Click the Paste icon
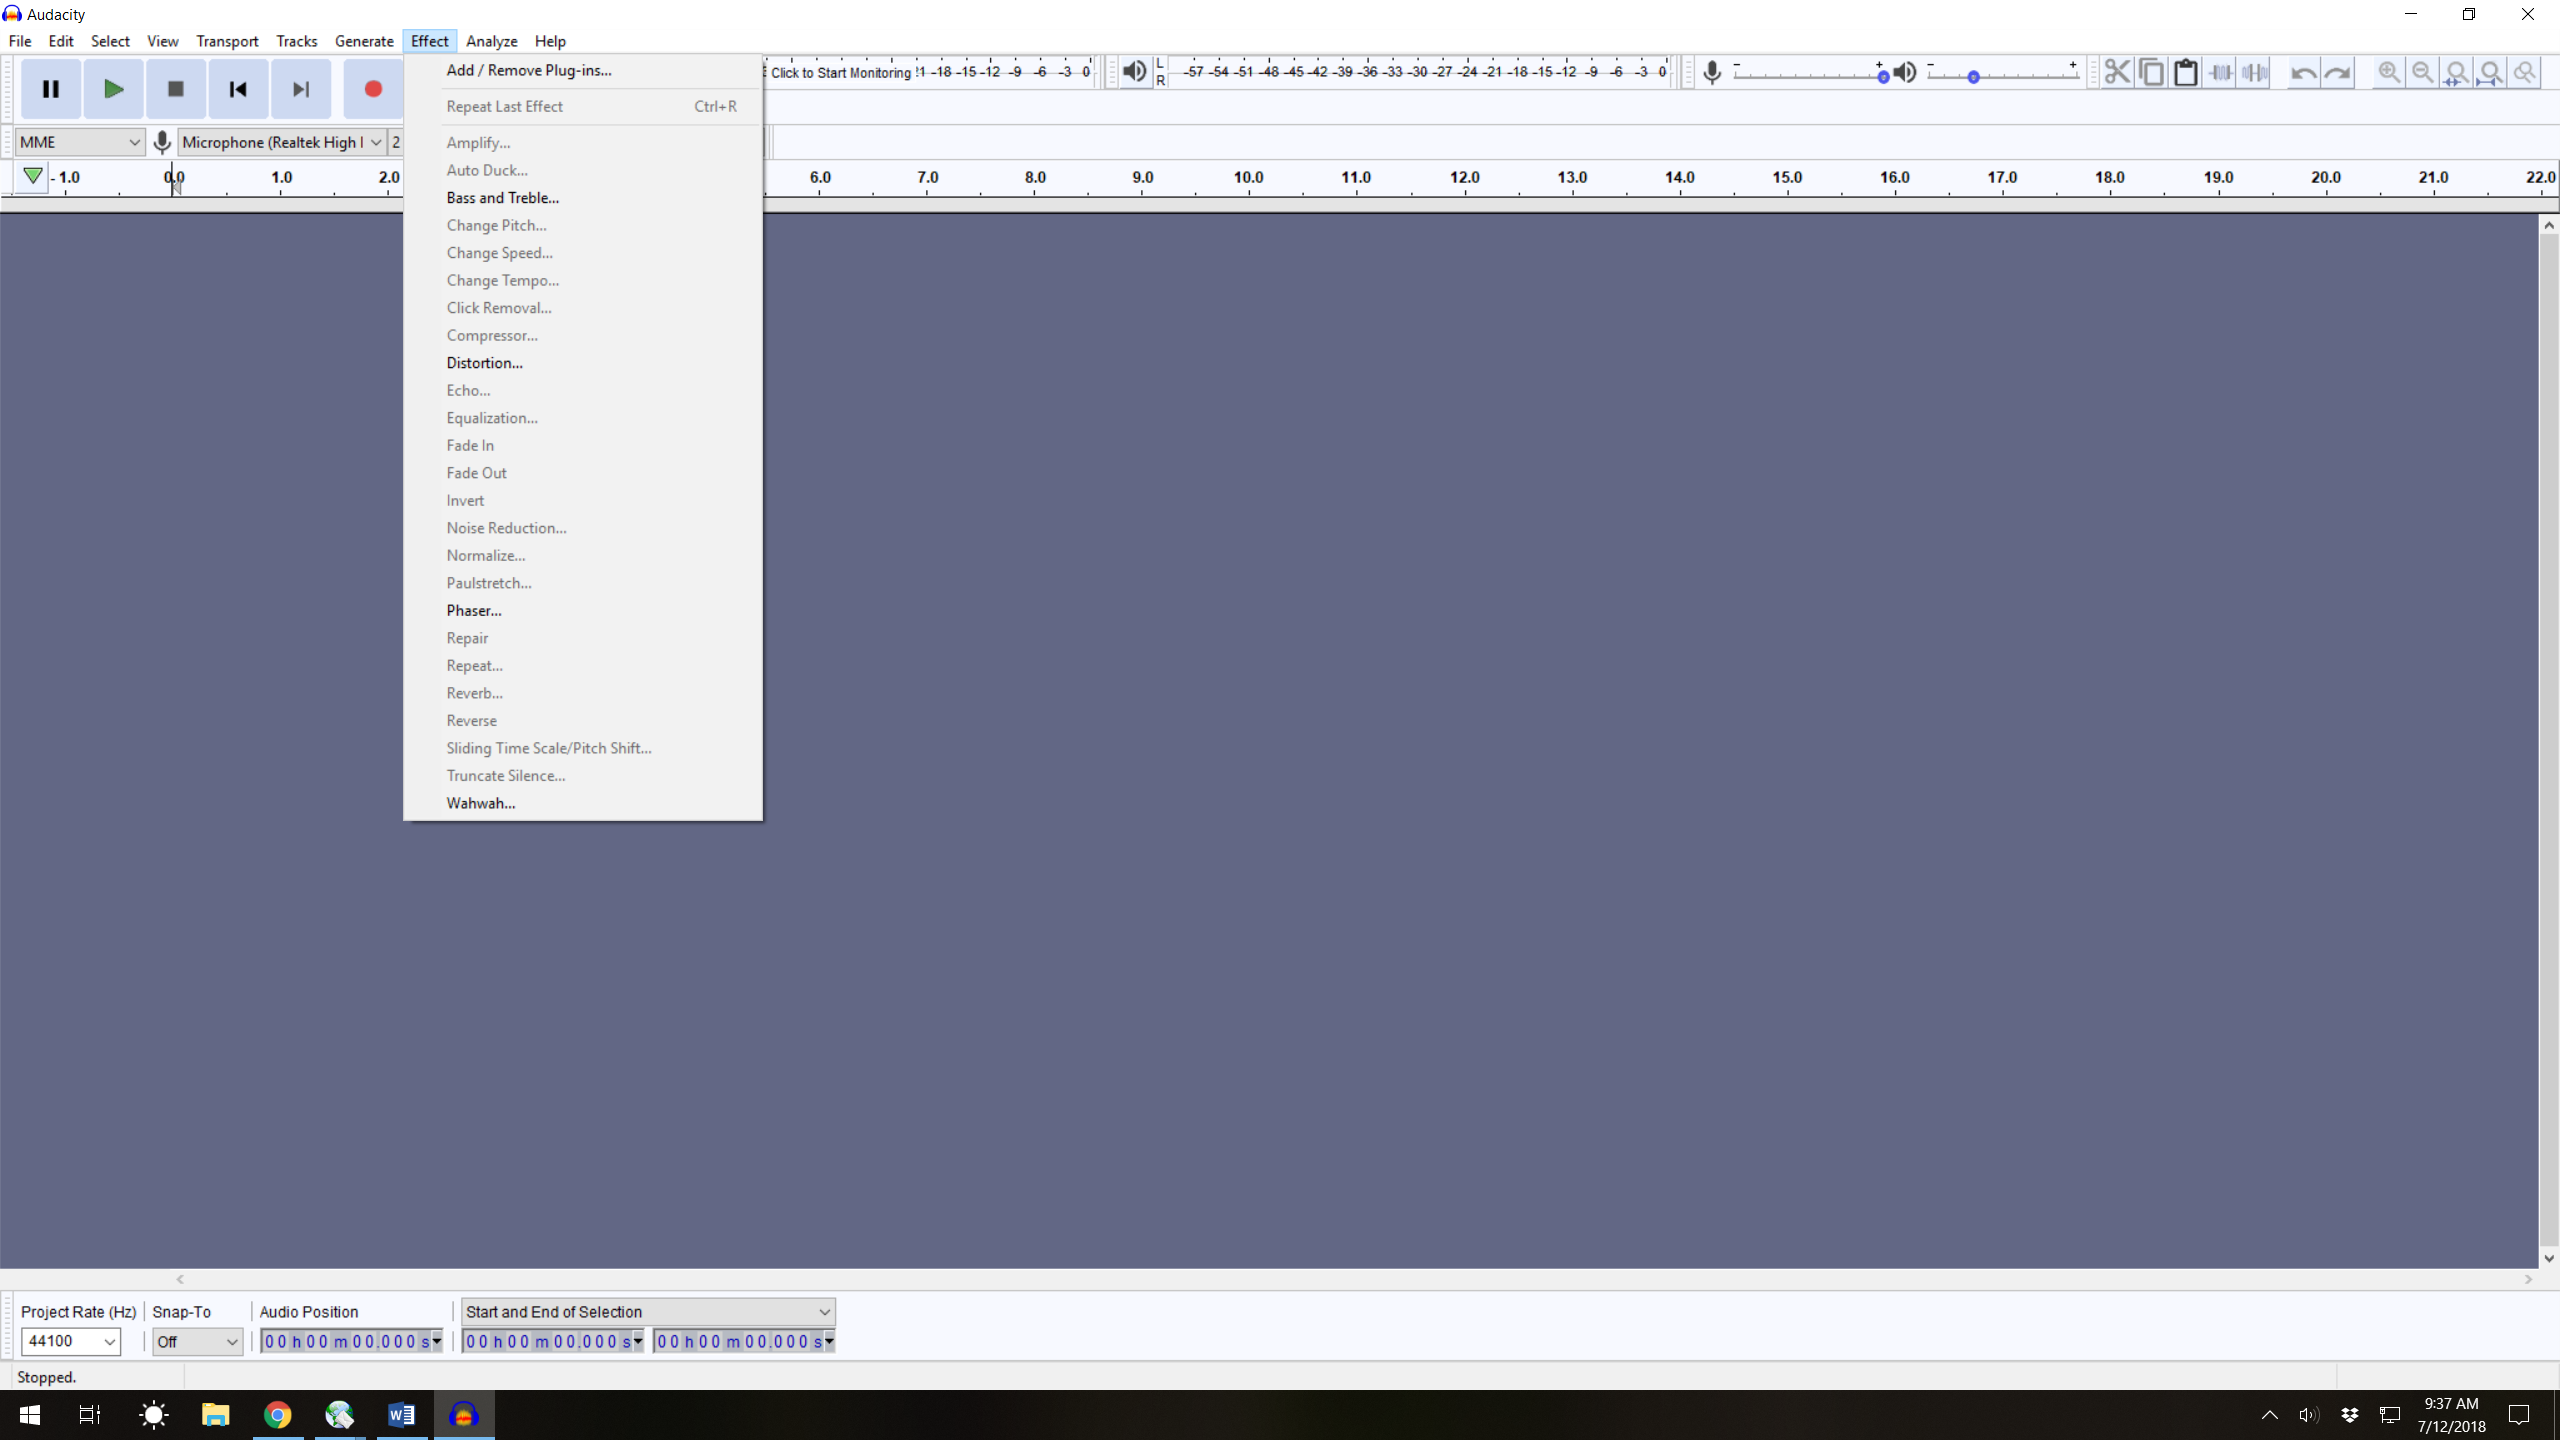This screenshot has height=1440, width=2560. tap(2186, 71)
